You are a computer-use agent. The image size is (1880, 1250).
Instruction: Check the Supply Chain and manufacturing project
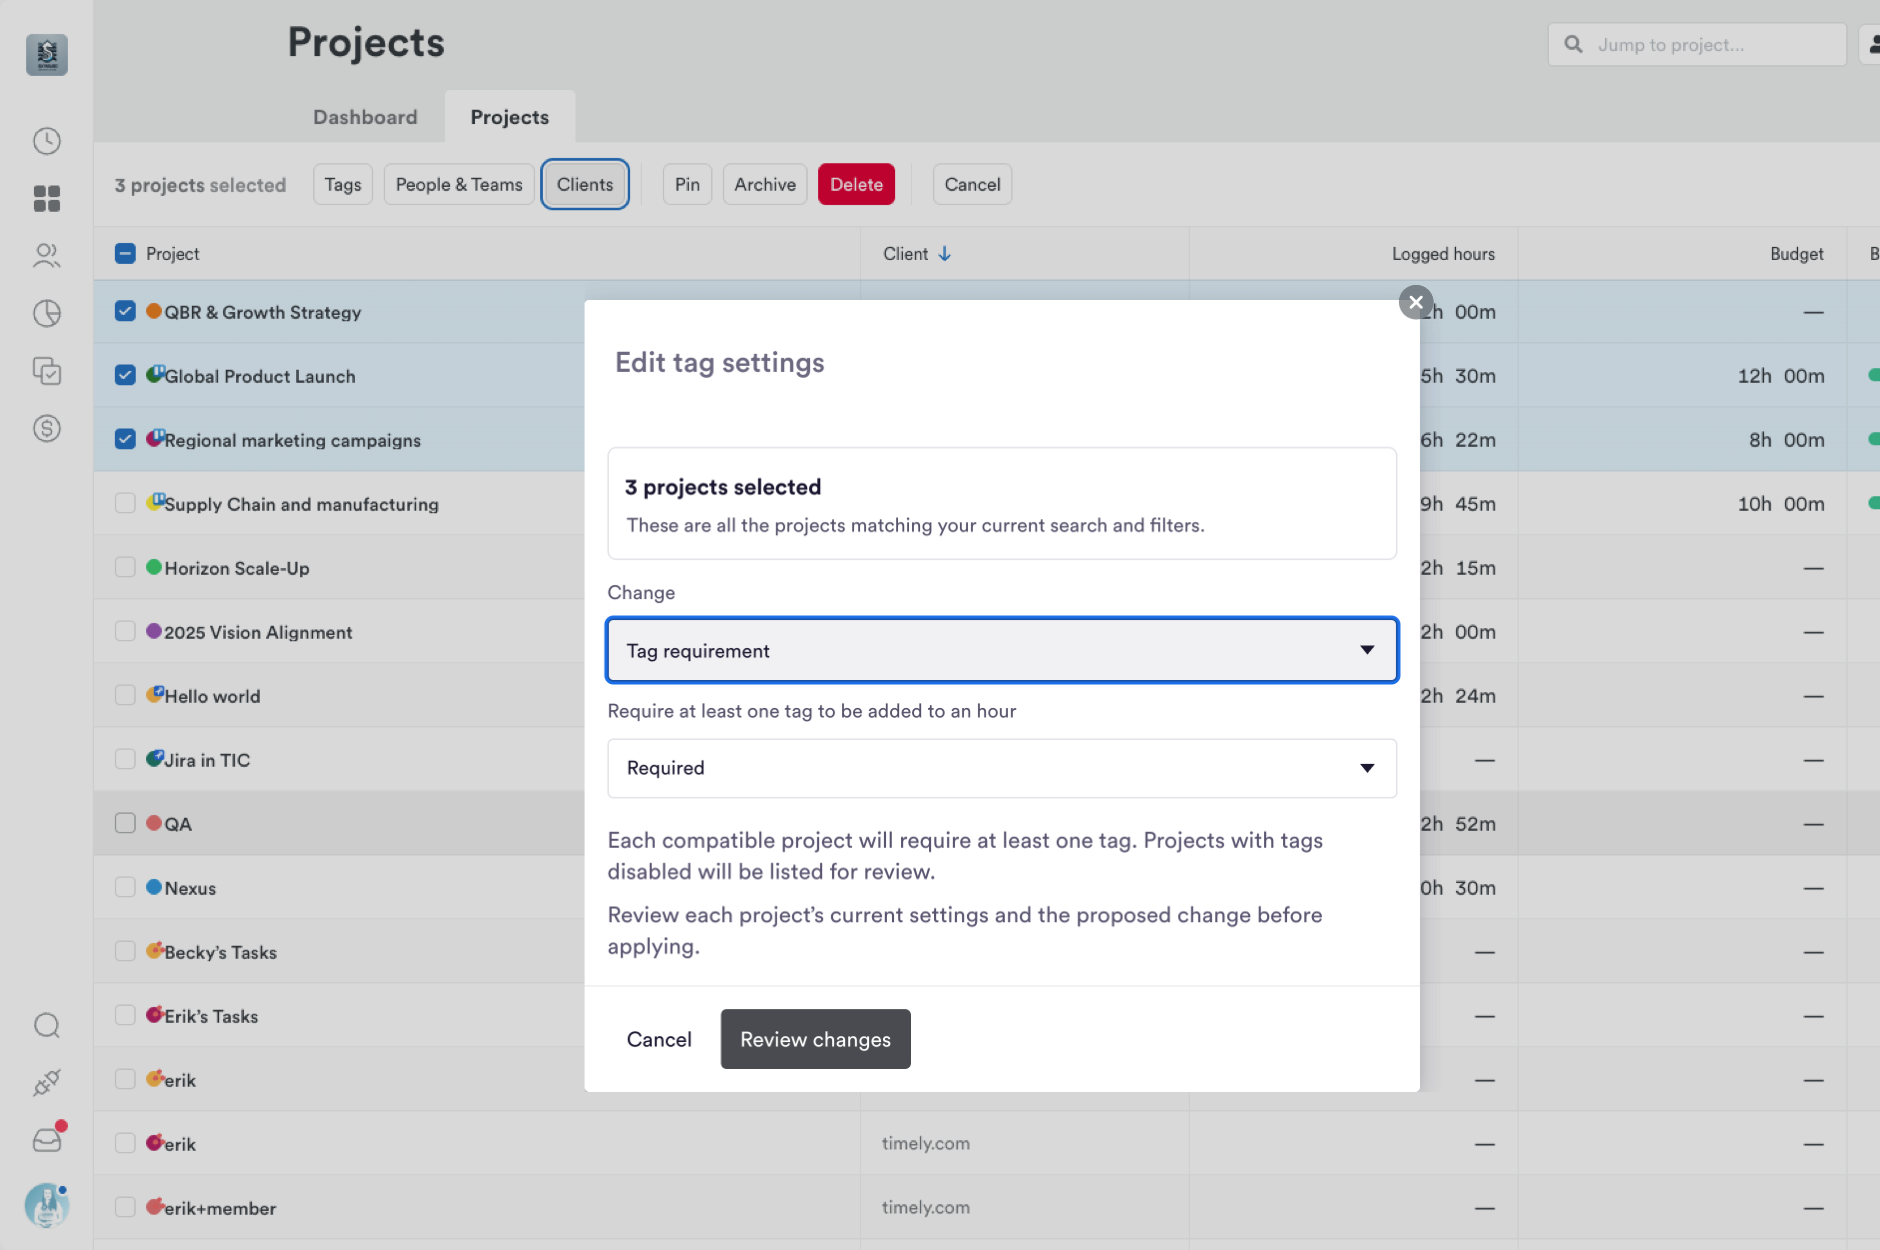pos(125,503)
